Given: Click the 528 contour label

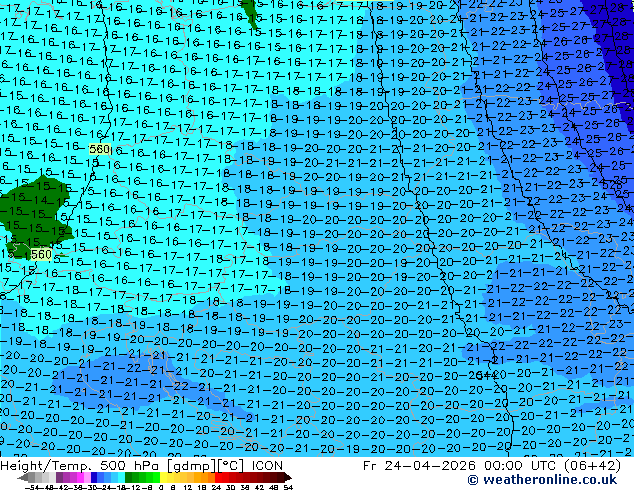Looking at the screenshot, I should click(612, 185).
